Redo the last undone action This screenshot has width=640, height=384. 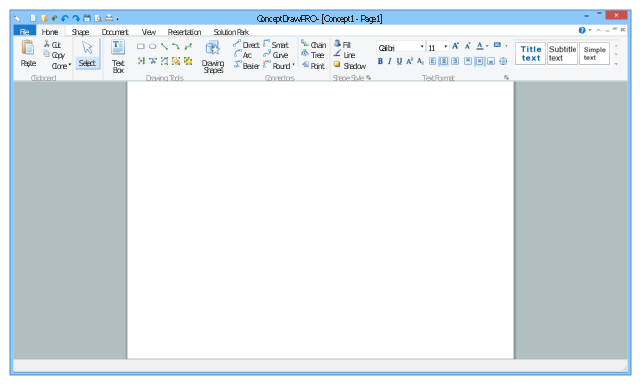coord(76,18)
